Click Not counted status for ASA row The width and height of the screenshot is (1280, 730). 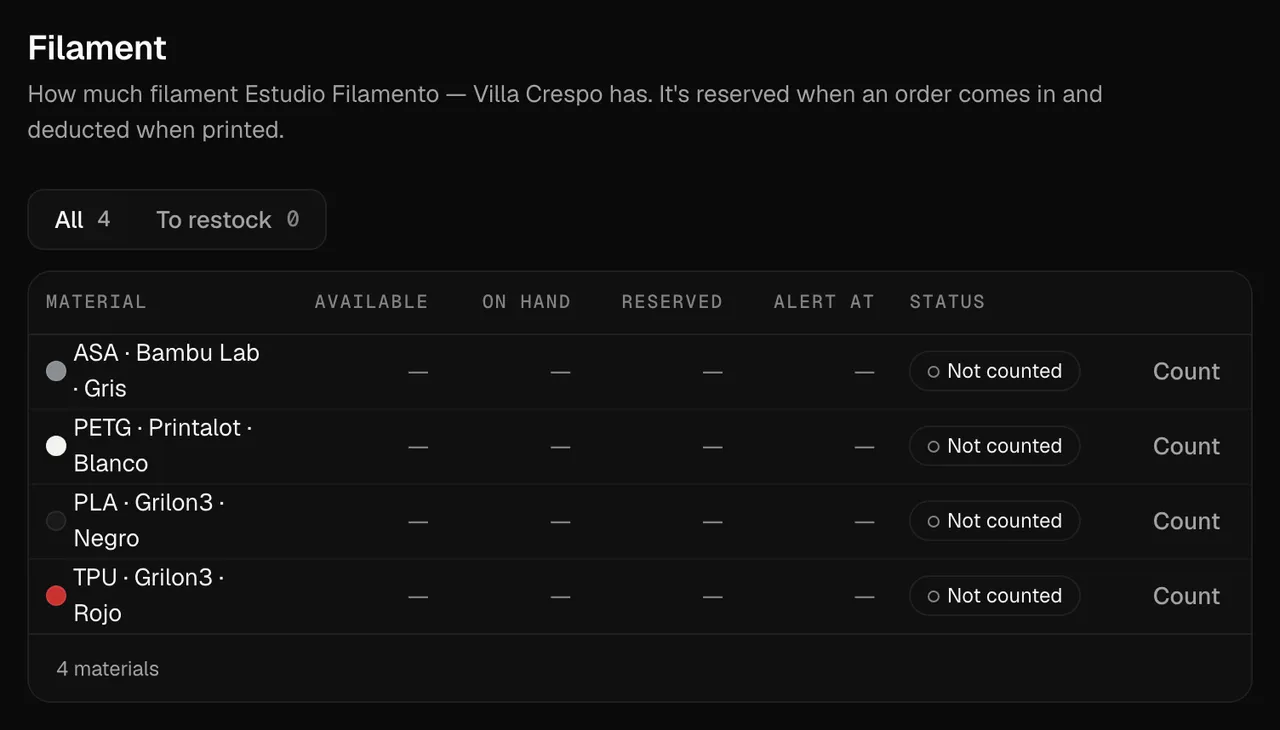[x=994, y=371]
